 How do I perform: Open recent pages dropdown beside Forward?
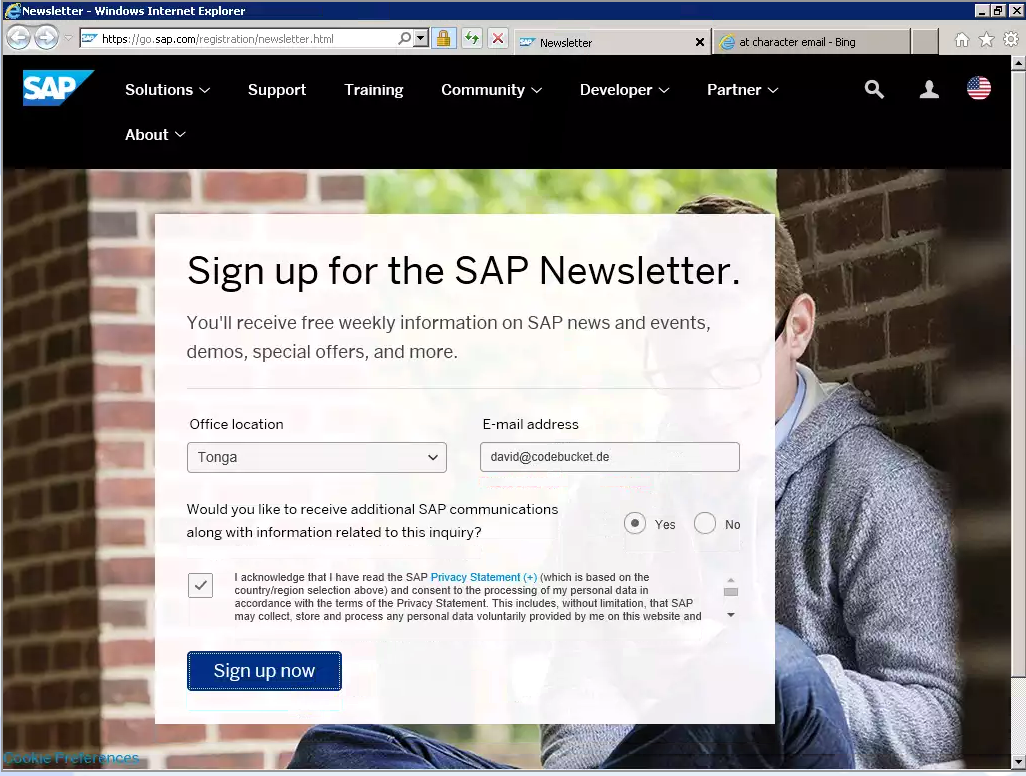[68, 38]
